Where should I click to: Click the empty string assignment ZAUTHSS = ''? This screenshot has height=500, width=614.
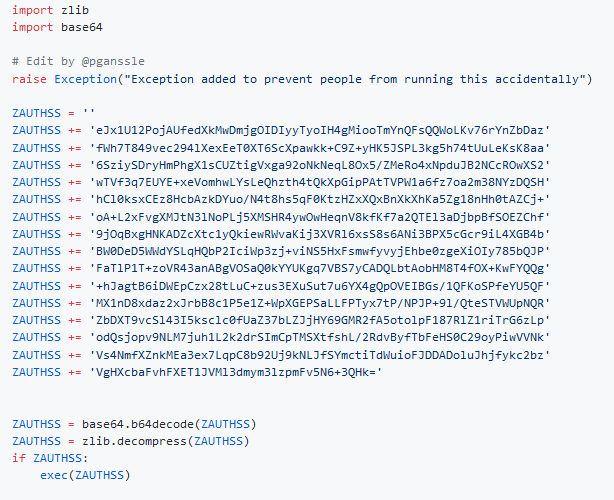53,112
